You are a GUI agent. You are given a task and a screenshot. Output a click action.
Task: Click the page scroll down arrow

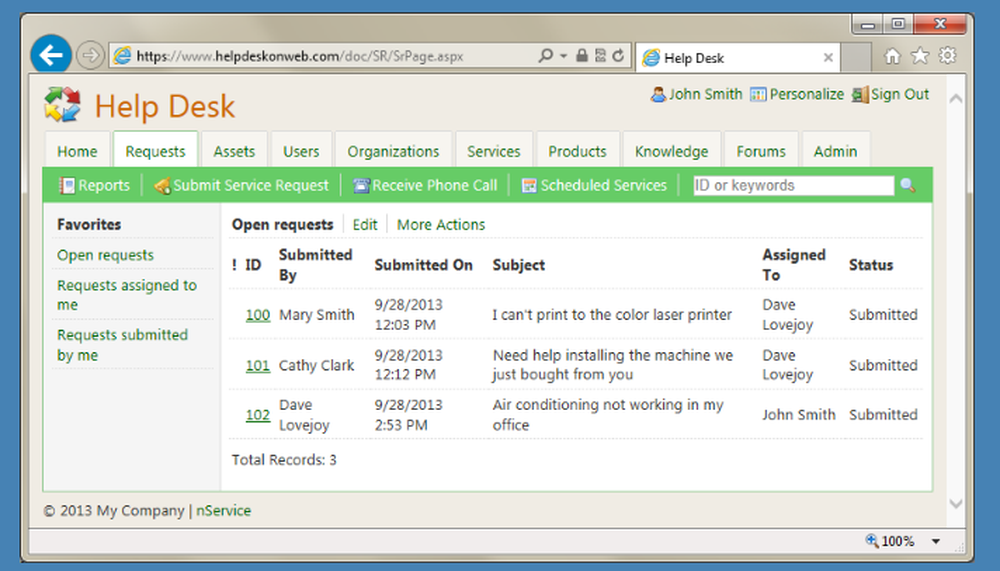[x=955, y=504]
